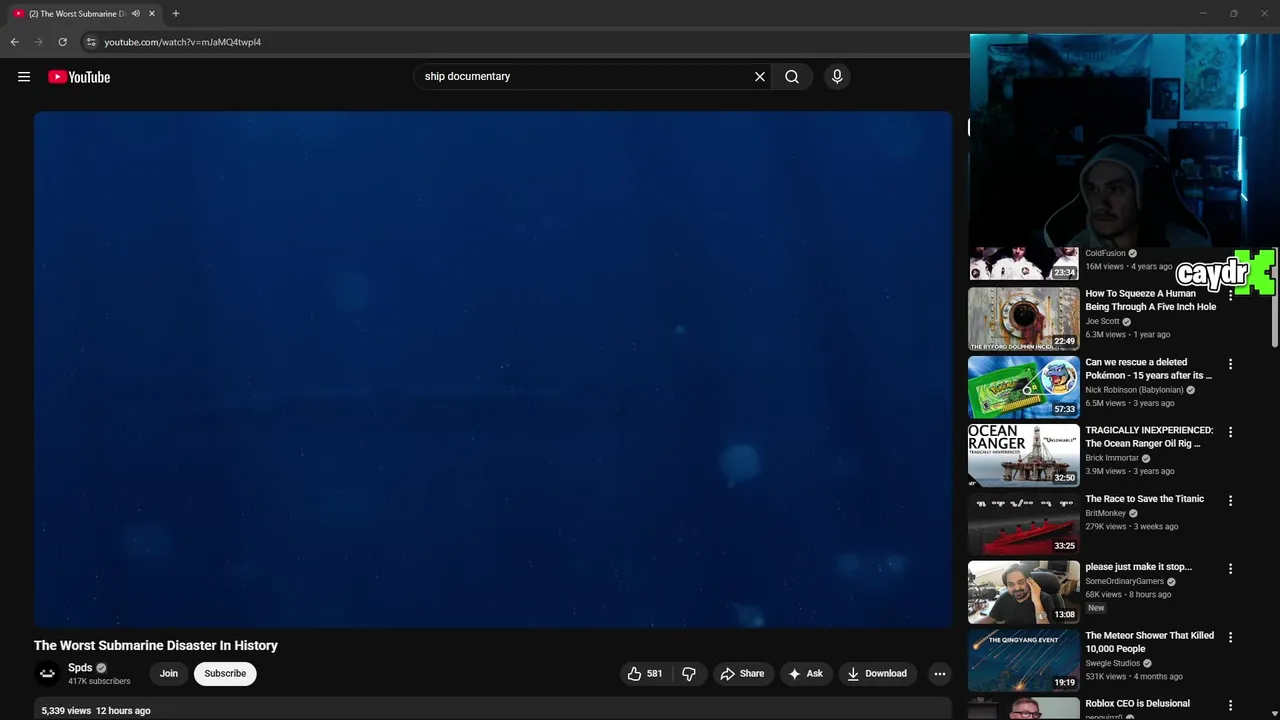Go forward with browser forward arrow
This screenshot has height=720, width=1280.
coord(38,42)
